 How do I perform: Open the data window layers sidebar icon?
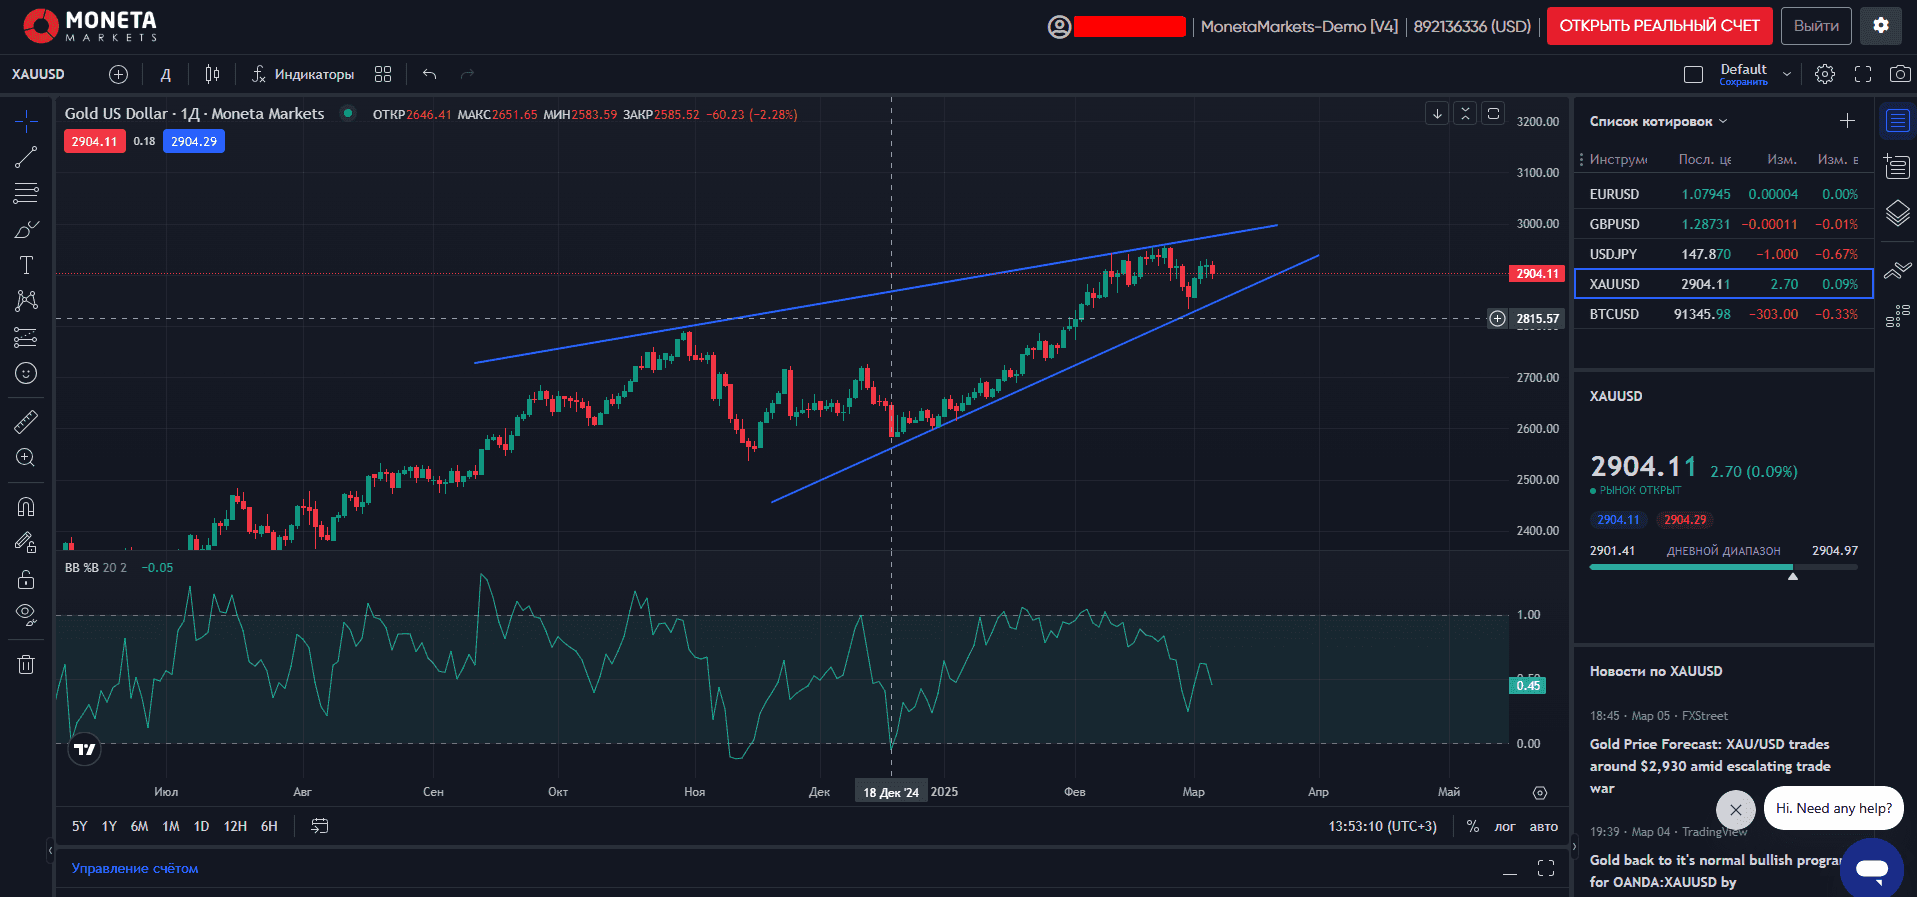point(1897,213)
